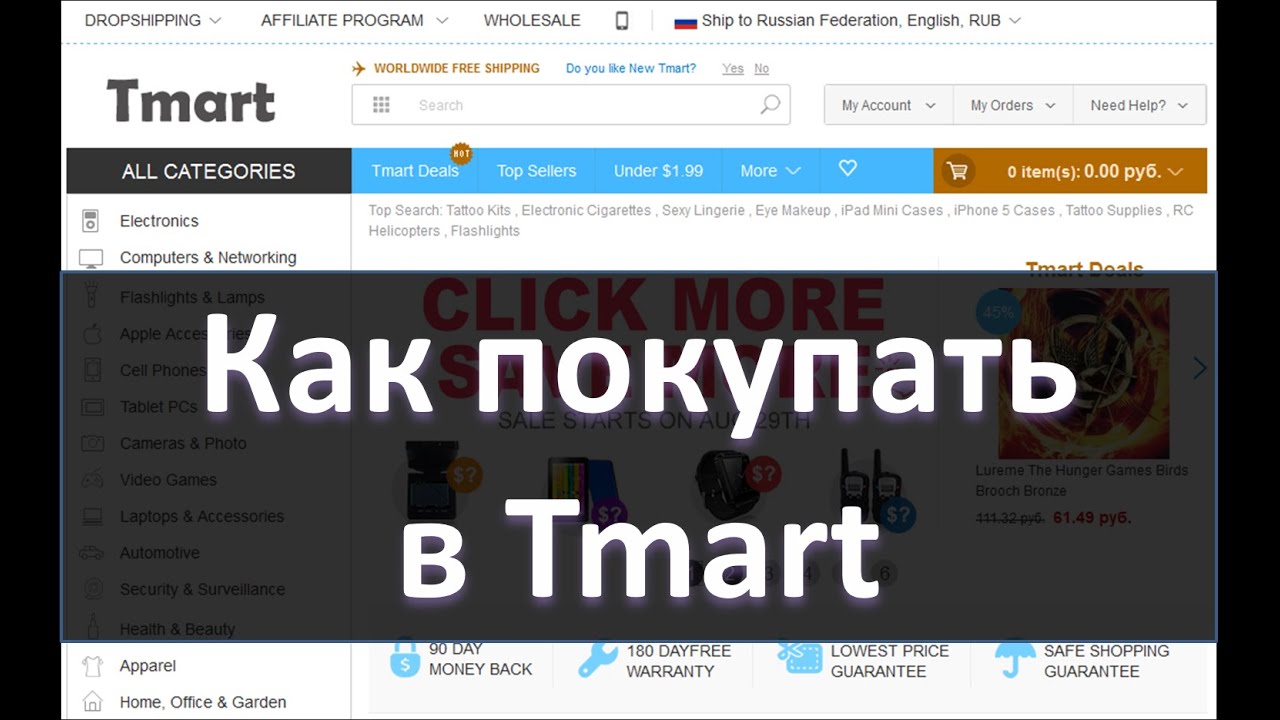Click the Safe Shopping umbrella icon
Screen dimensions: 1280x720
coord(1015,660)
